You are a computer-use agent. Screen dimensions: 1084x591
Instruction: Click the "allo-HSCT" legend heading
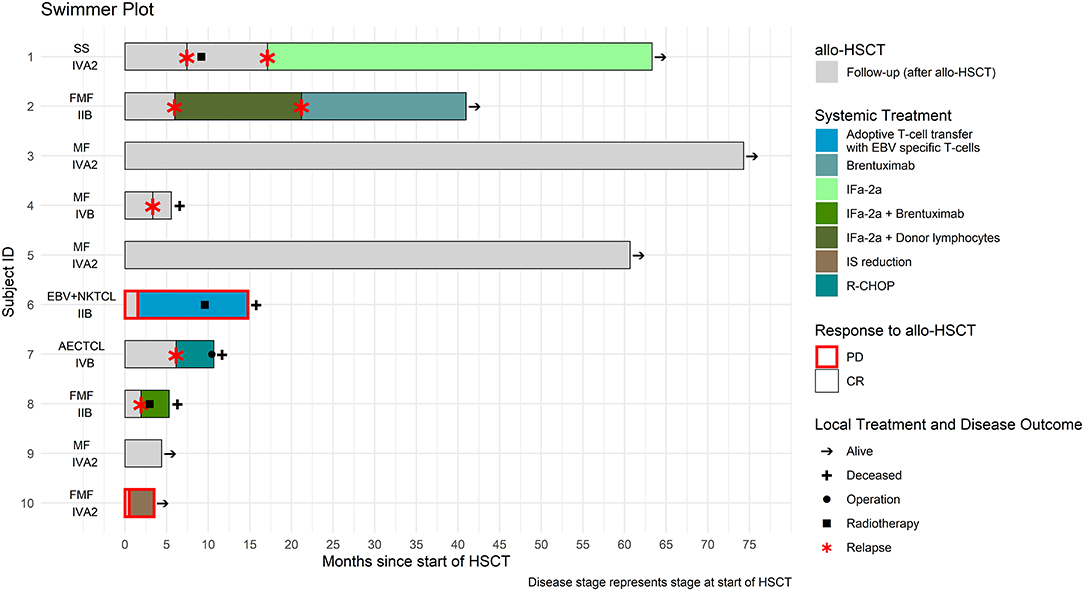[850, 50]
